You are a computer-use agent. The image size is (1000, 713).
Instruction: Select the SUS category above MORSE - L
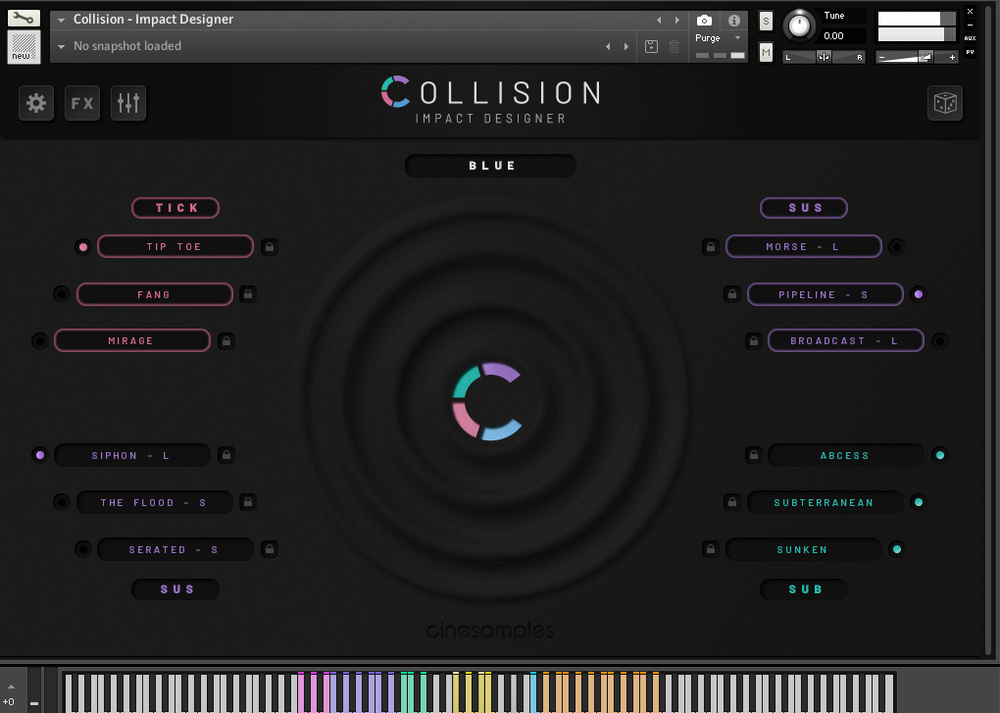804,208
